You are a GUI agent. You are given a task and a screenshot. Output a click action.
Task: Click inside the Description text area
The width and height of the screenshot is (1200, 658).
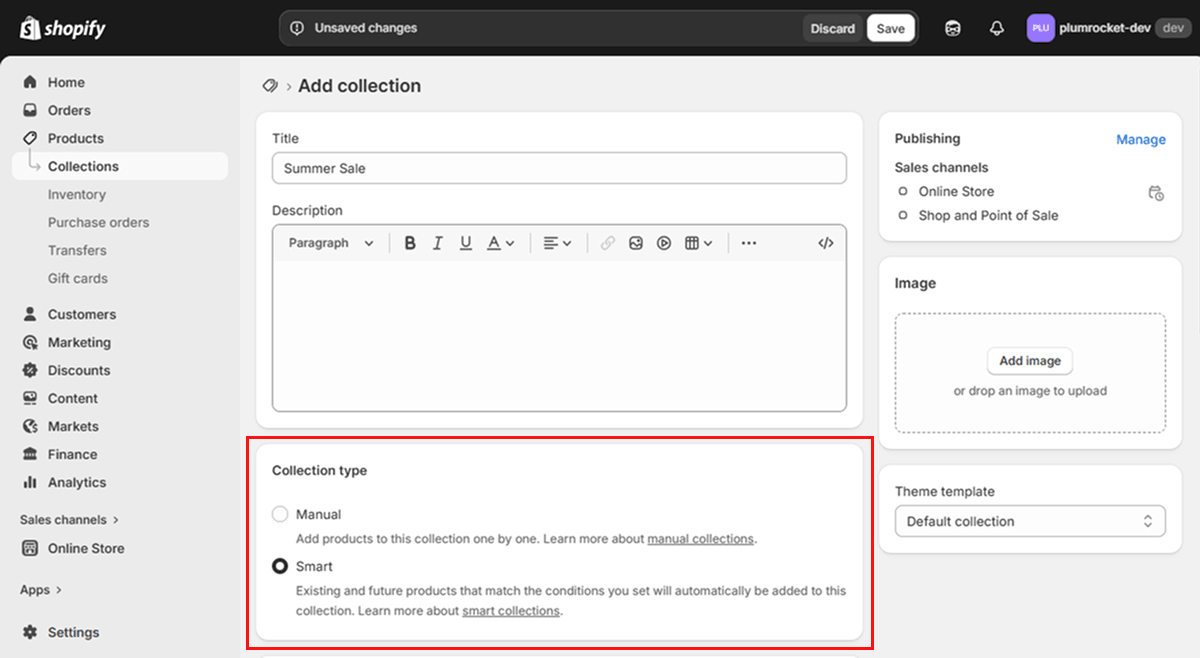click(x=559, y=335)
